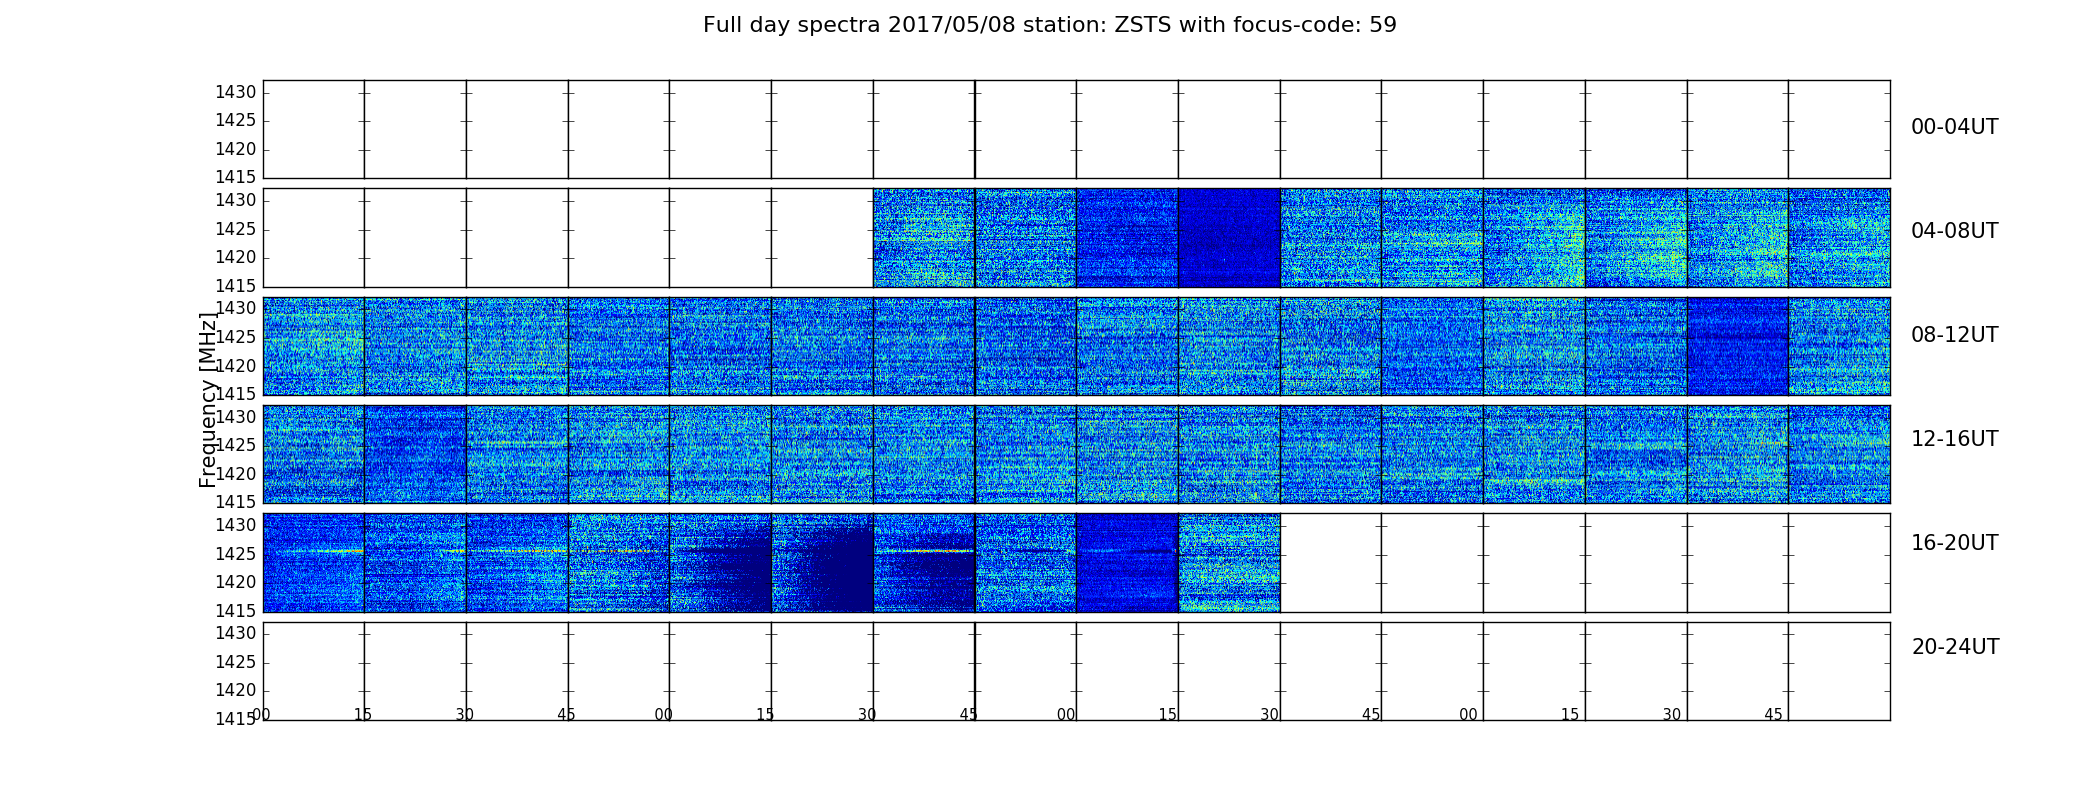Click the first colored panel in the 04-08UT row

[924, 238]
